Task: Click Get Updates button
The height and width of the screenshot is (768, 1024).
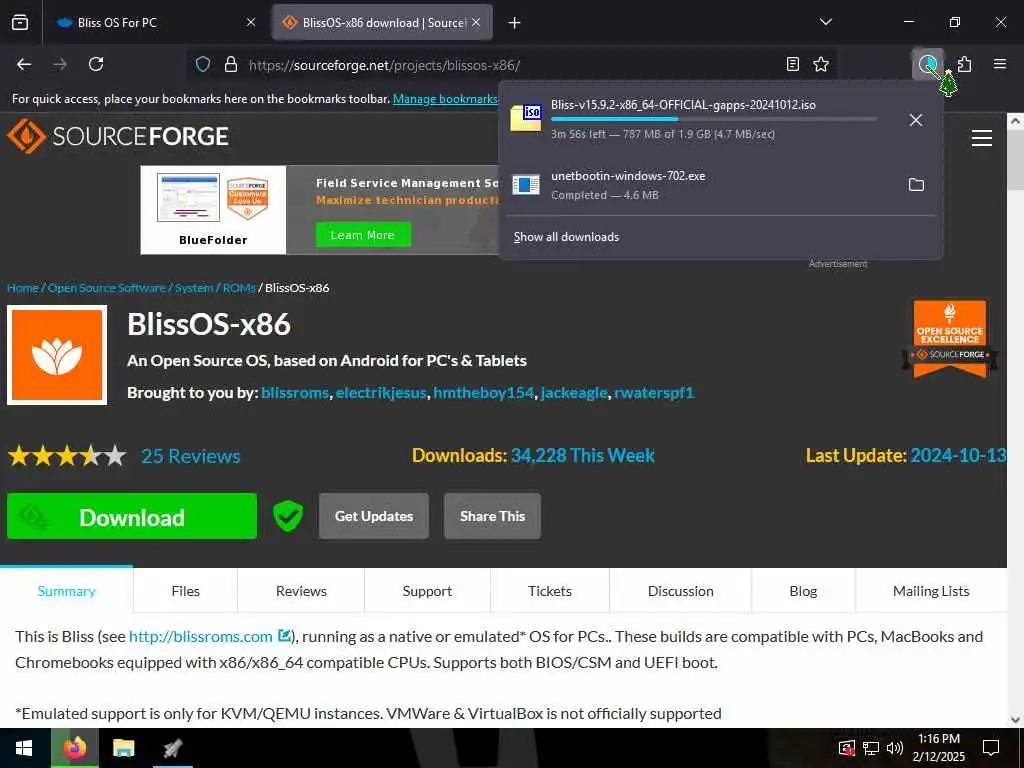Action: point(374,516)
